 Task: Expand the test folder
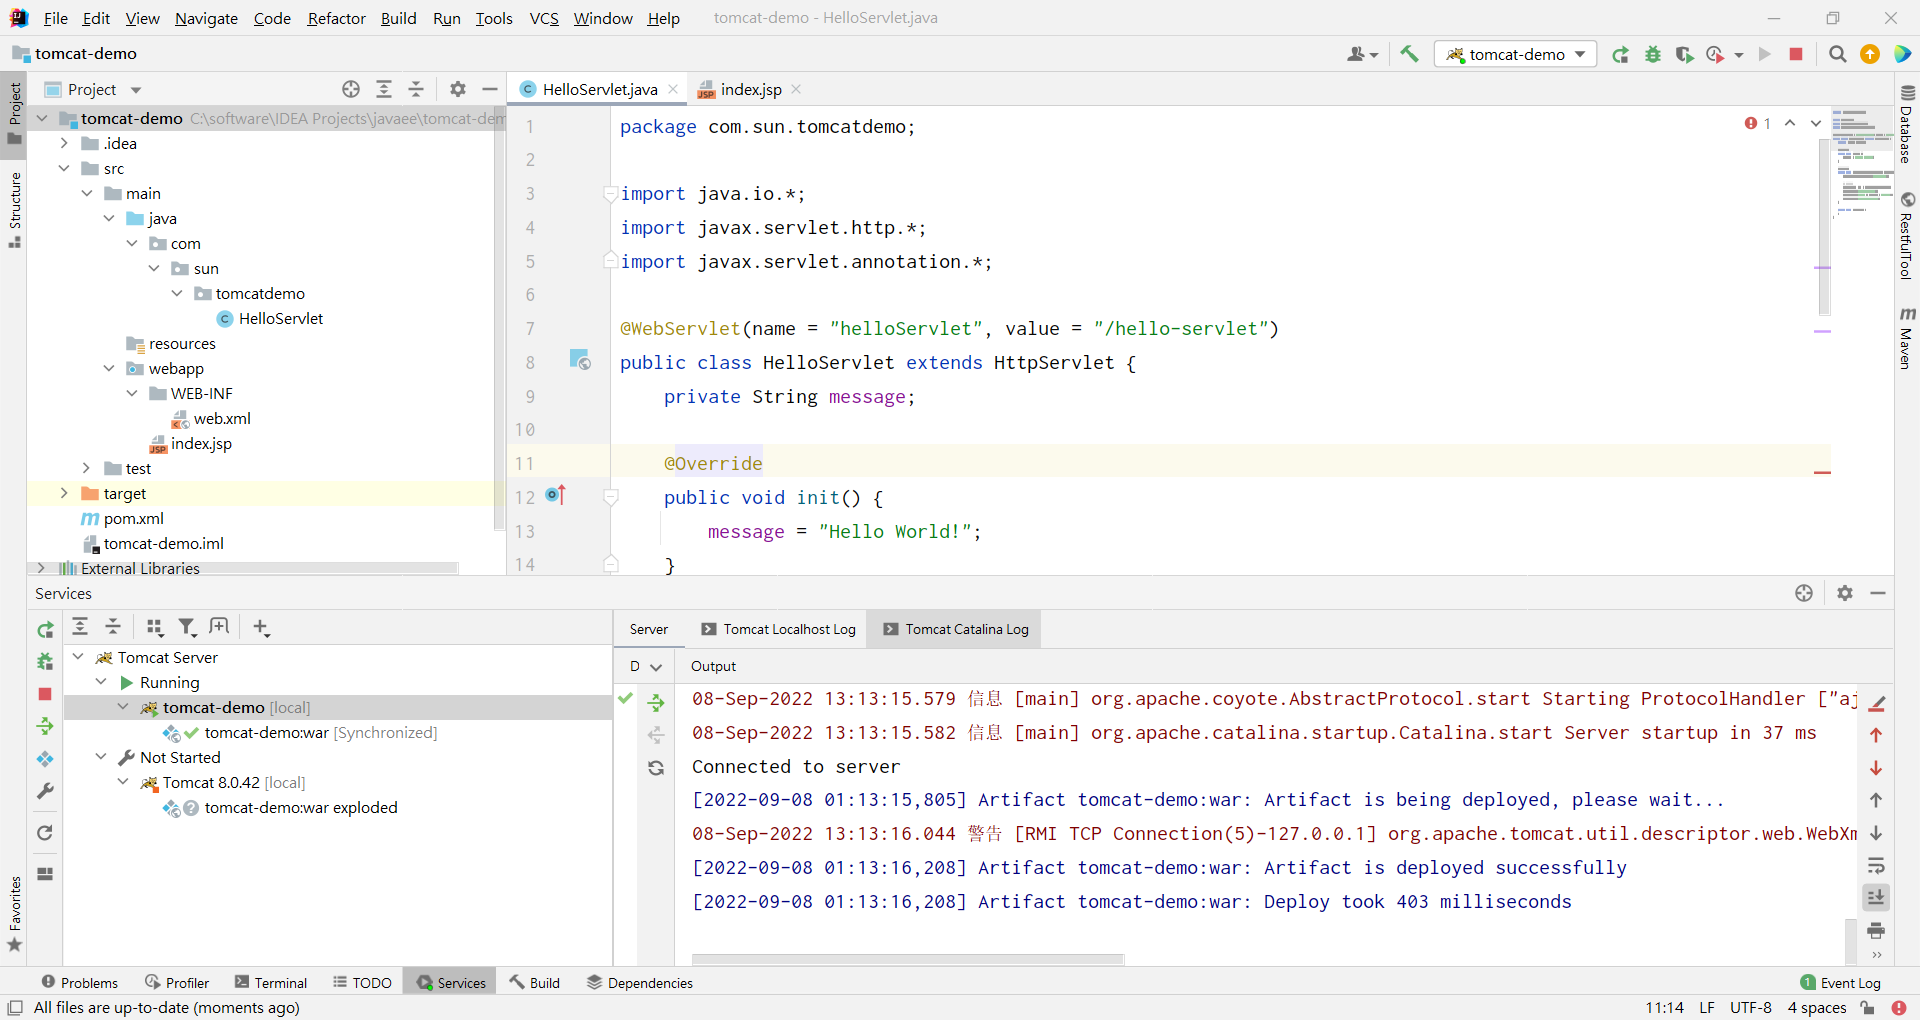coord(87,468)
